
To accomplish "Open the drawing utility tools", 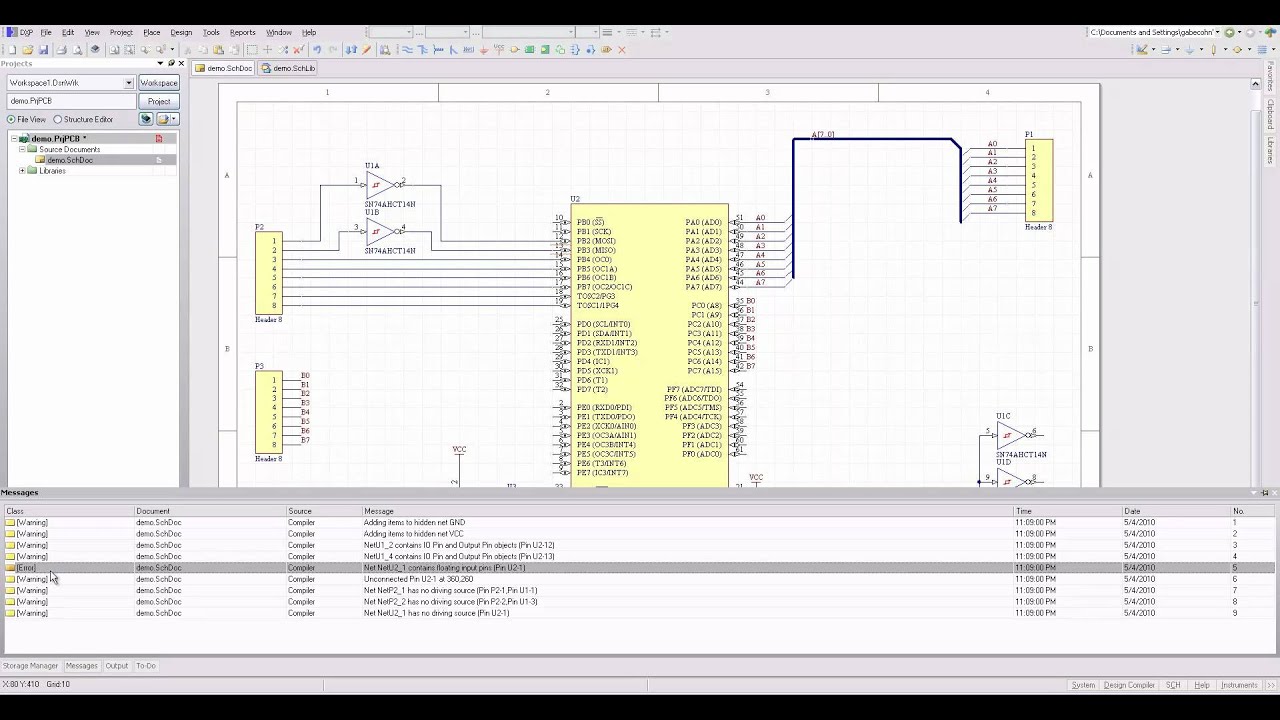I will [x=1141, y=49].
